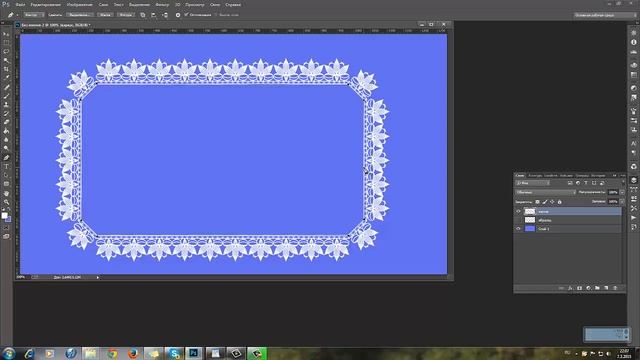
Task: Open the Редактирование menu
Action: click(x=46, y=4)
